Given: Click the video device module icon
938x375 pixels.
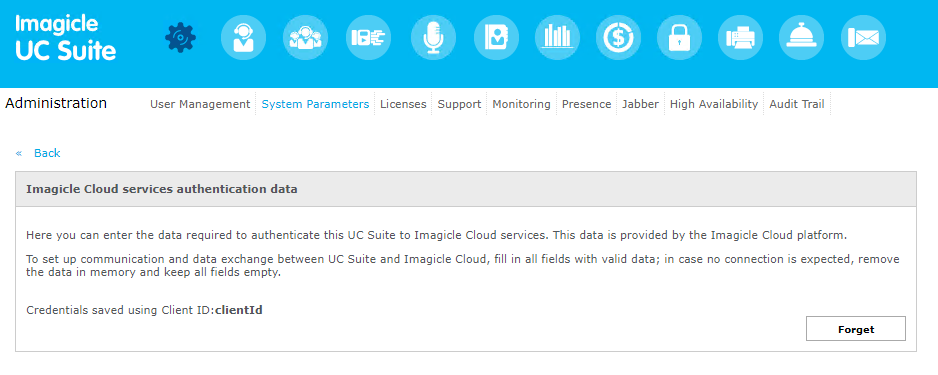Looking at the screenshot, I should pyautogui.click(x=368, y=38).
